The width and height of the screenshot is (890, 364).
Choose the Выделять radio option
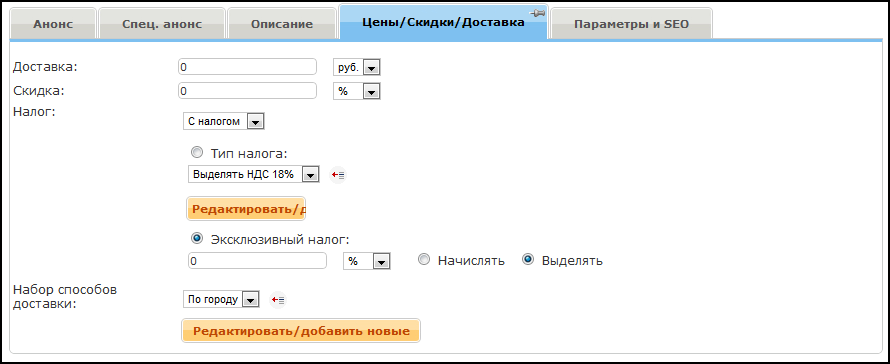click(528, 260)
